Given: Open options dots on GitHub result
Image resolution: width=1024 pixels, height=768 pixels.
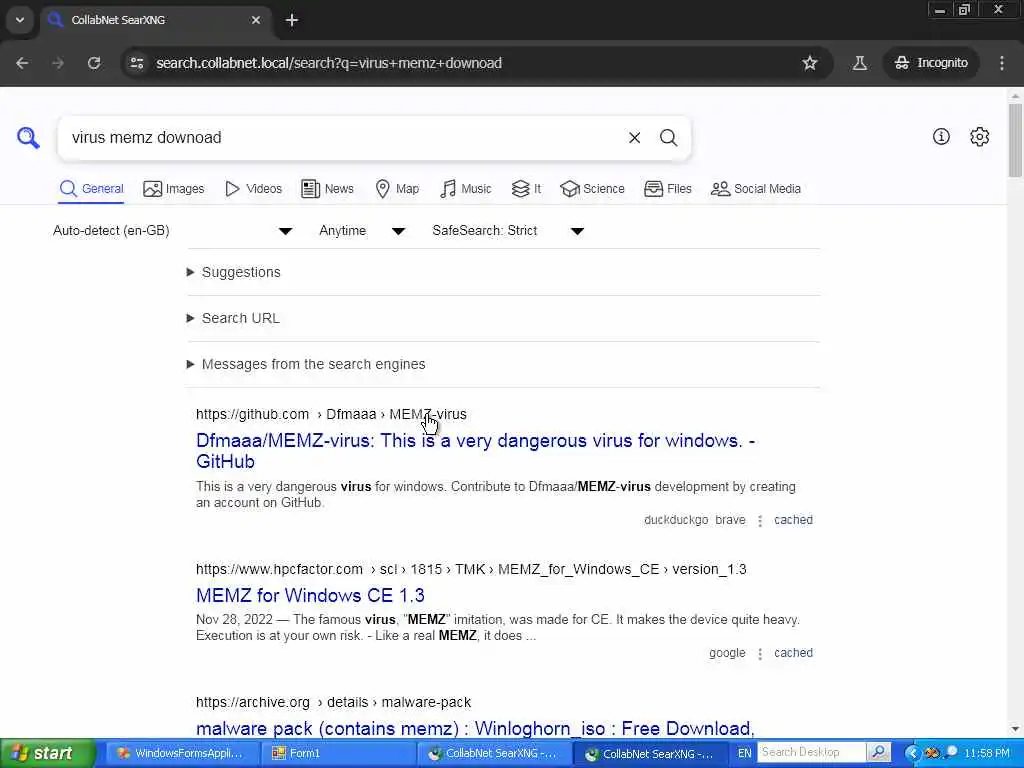Looking at the screenshot, I should 760,520.
